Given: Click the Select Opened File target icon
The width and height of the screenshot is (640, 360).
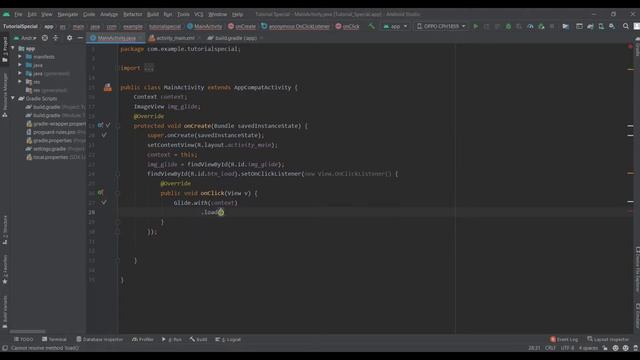Looking at the screenshot, I should click(45, 38).
